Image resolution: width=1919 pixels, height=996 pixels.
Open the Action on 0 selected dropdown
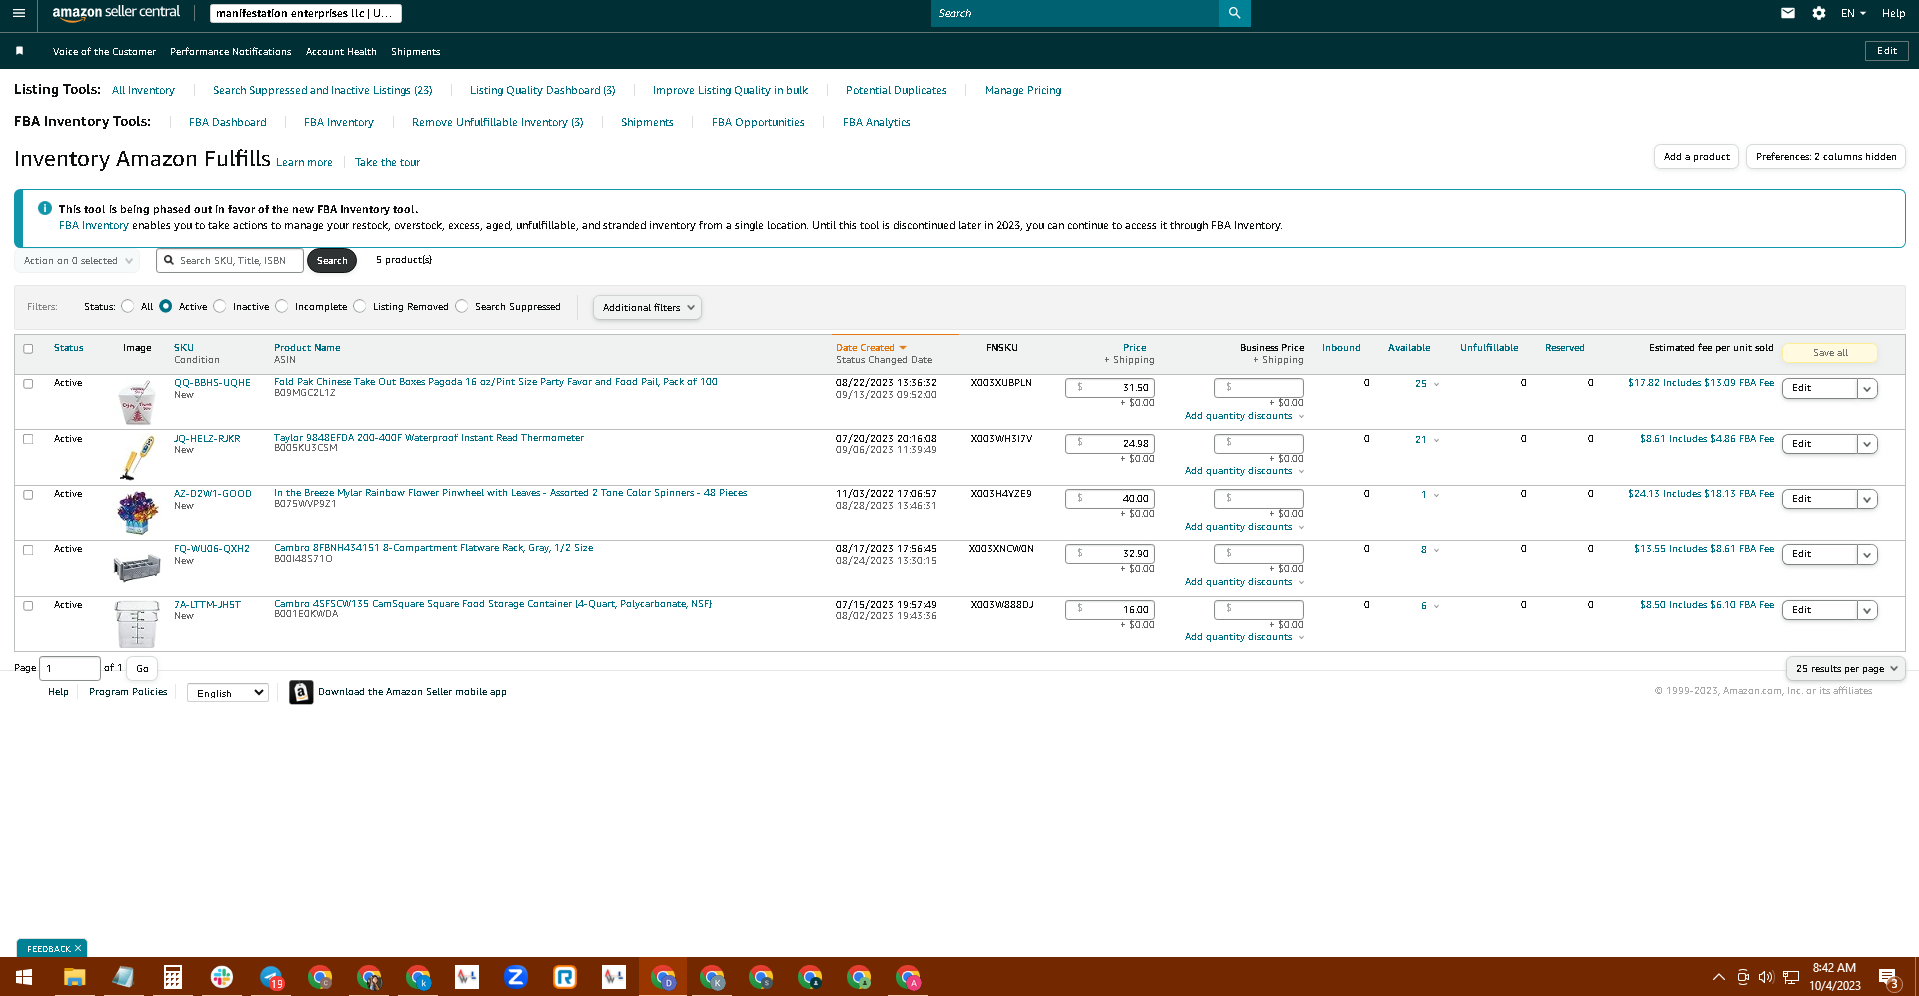click(77, 261)
